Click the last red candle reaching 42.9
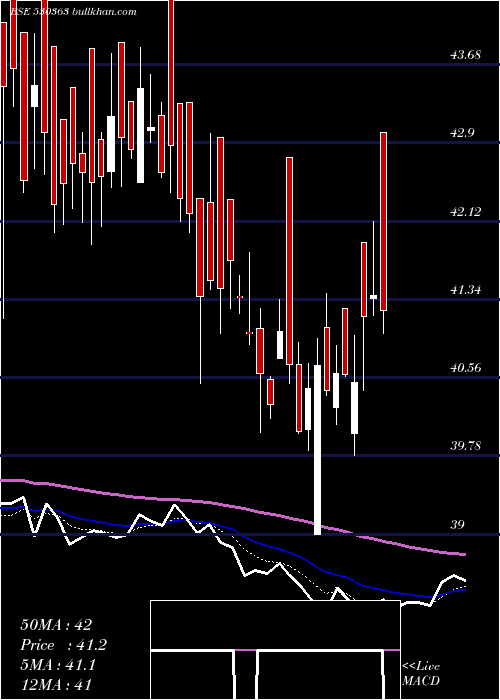The height and width of the screenshot is (700, 500). click(x=383, y=221)
